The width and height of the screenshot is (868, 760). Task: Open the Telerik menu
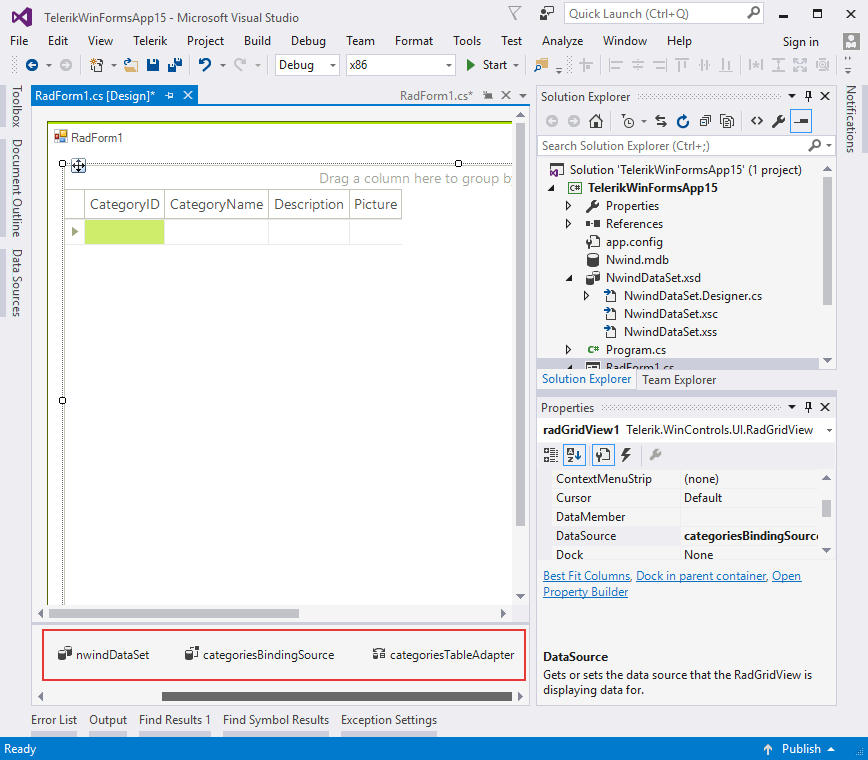pos(149,41)
